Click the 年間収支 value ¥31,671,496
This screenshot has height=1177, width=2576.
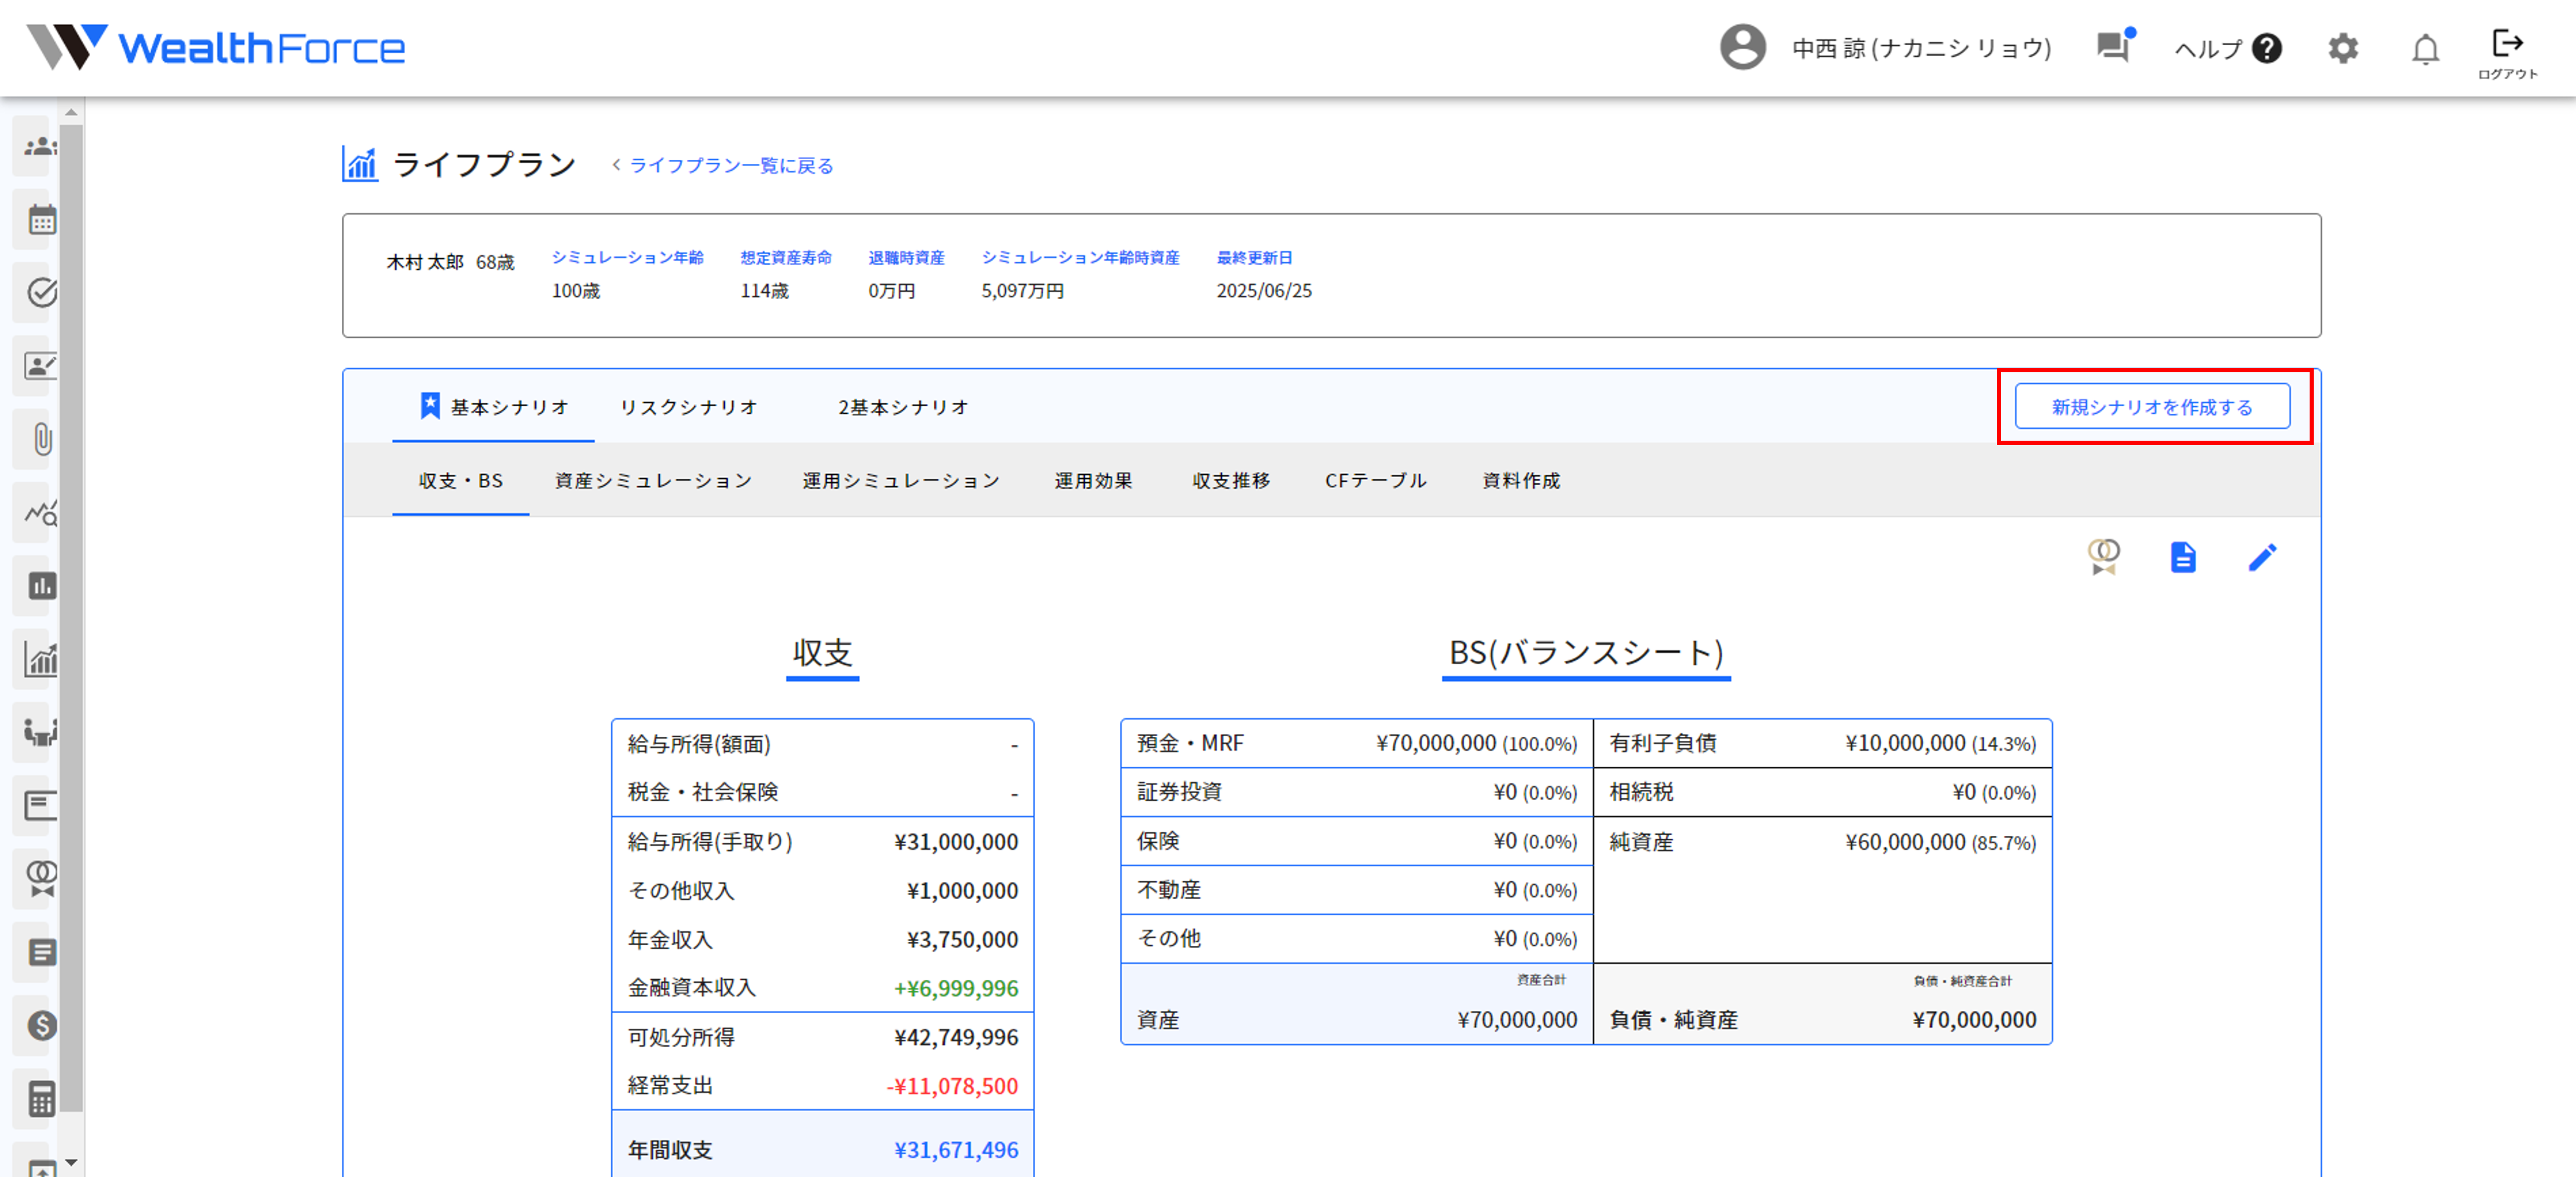[x=956, y=1150]
